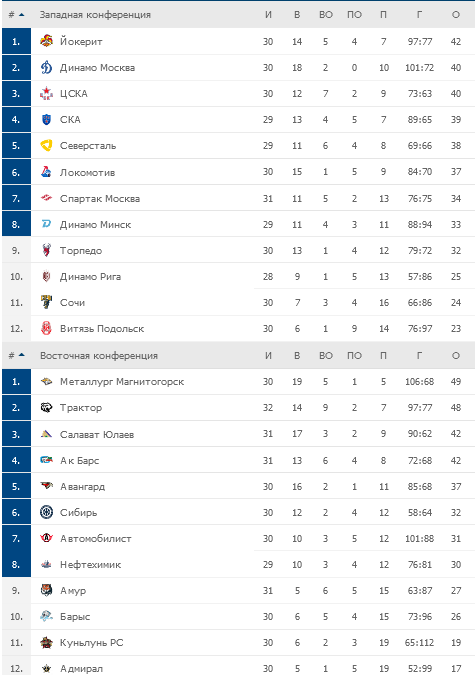Open the Металлург Магнитогорск team link
The image size is (475, 675).
tap(122, 381)
